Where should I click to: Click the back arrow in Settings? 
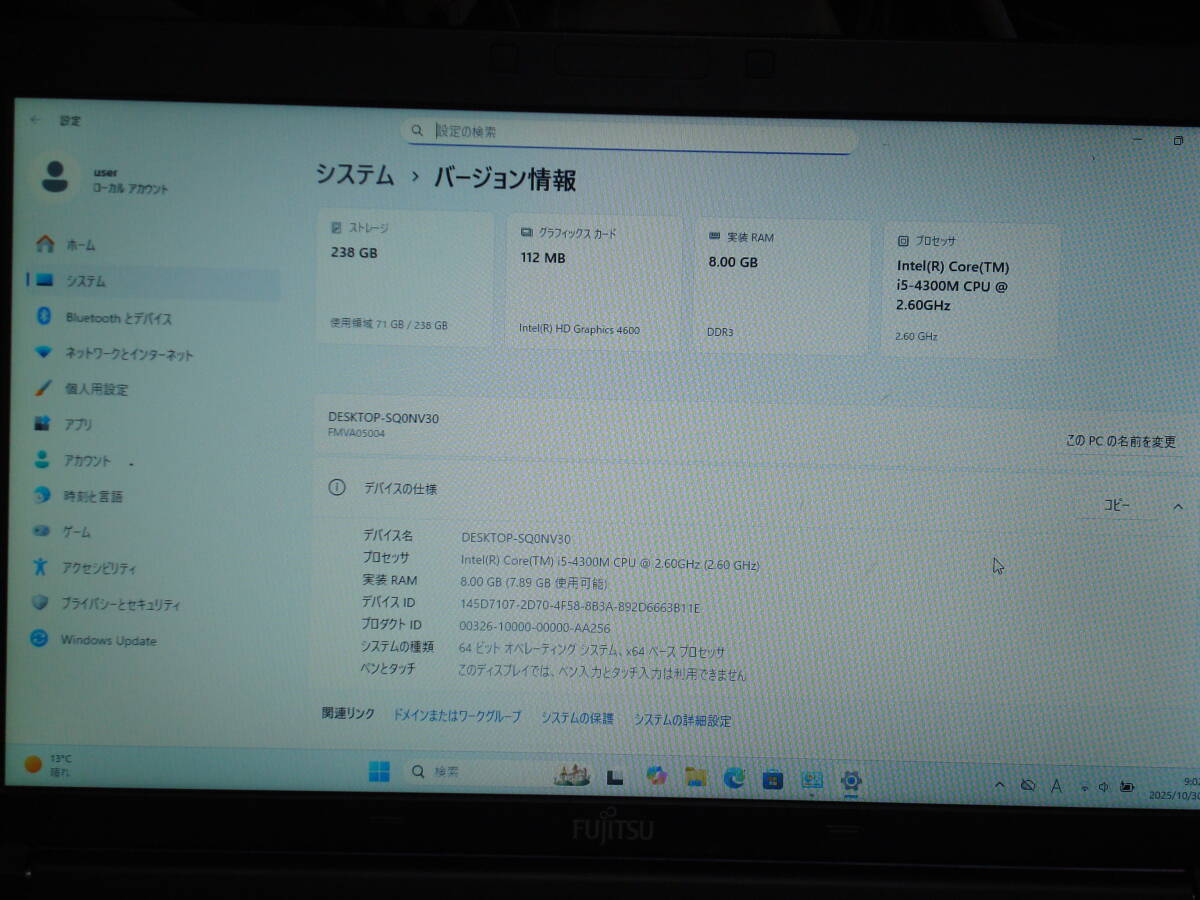pos(36,120)
